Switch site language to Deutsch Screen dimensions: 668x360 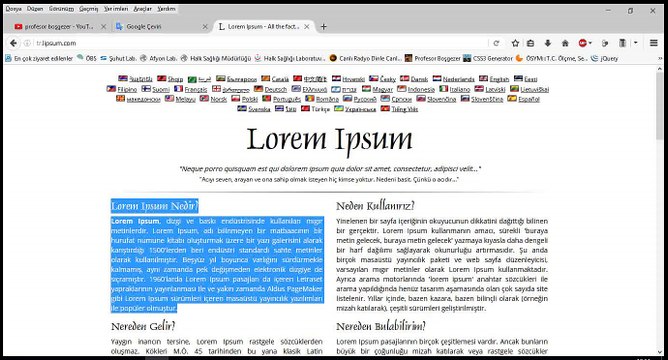(x=276, y=89)
